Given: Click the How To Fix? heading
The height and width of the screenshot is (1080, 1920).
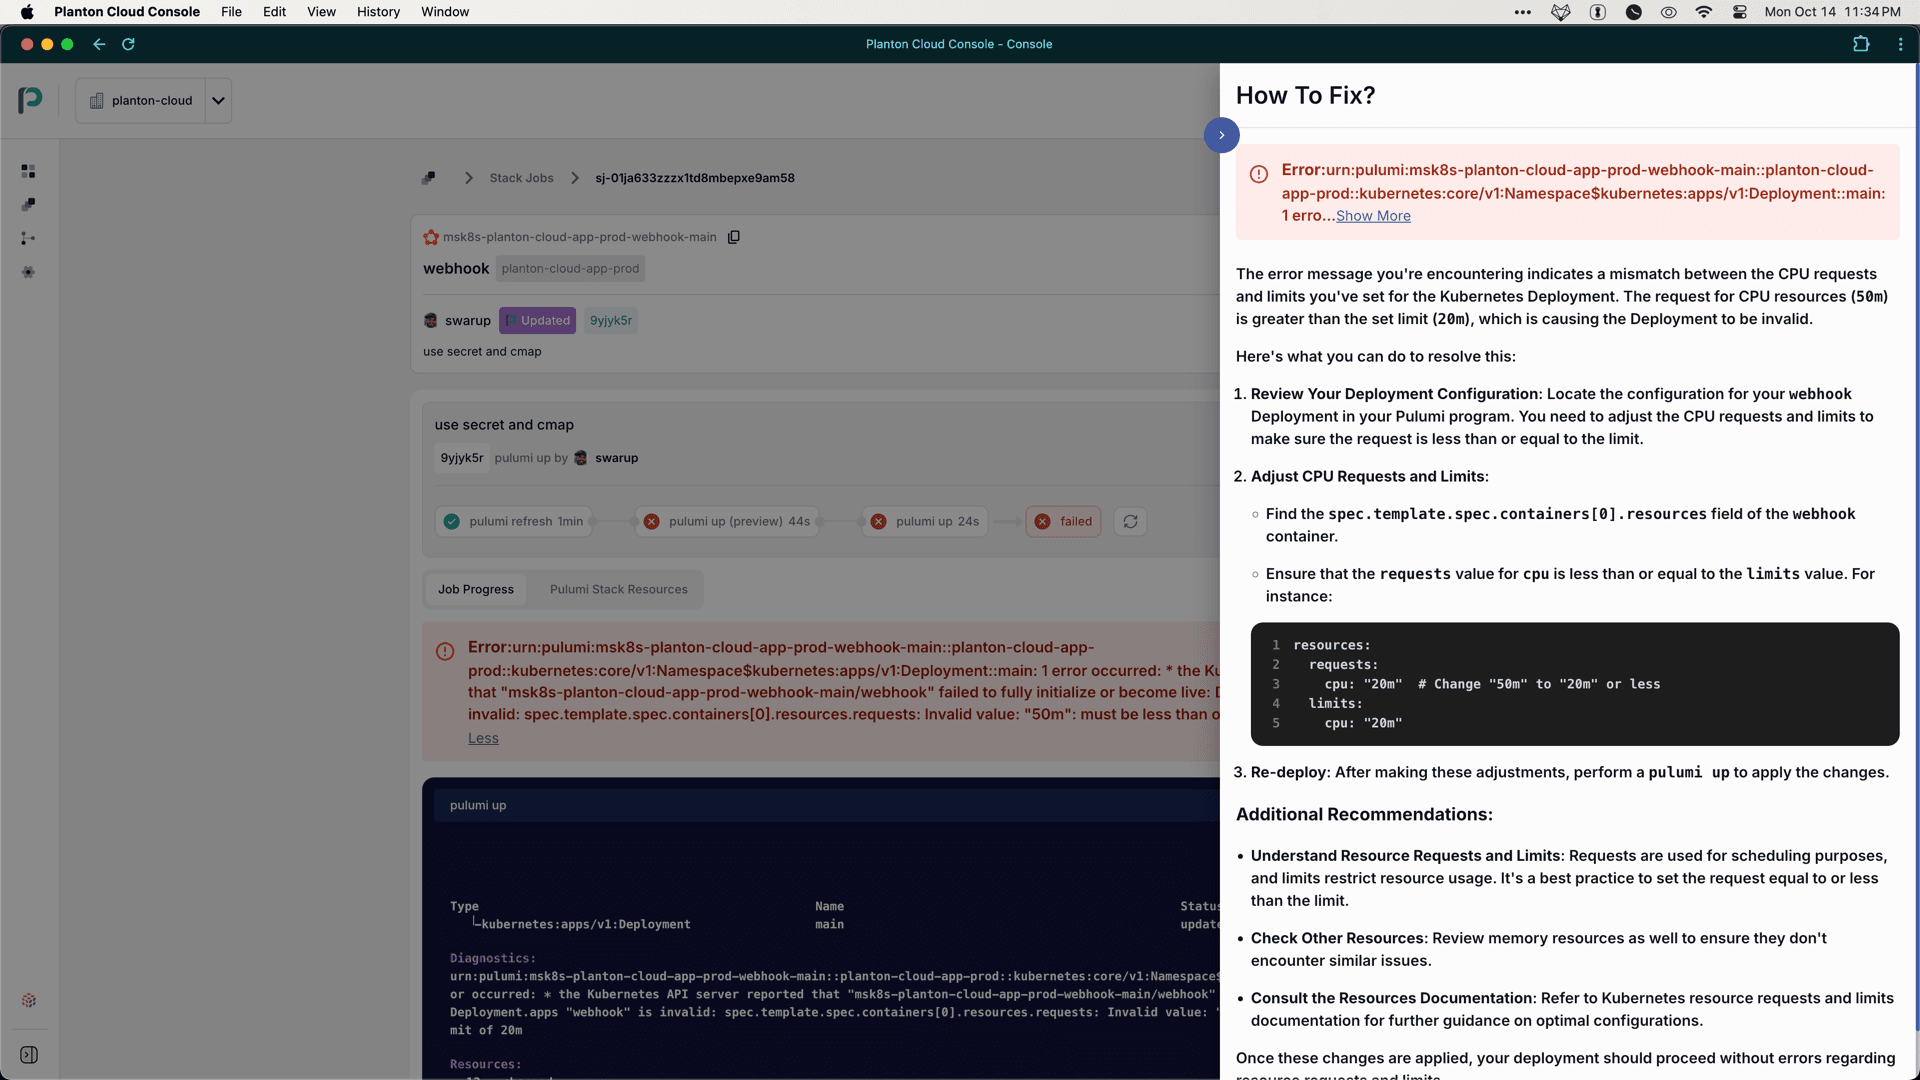Looking at the screenshot, I should coord(1306,96).
